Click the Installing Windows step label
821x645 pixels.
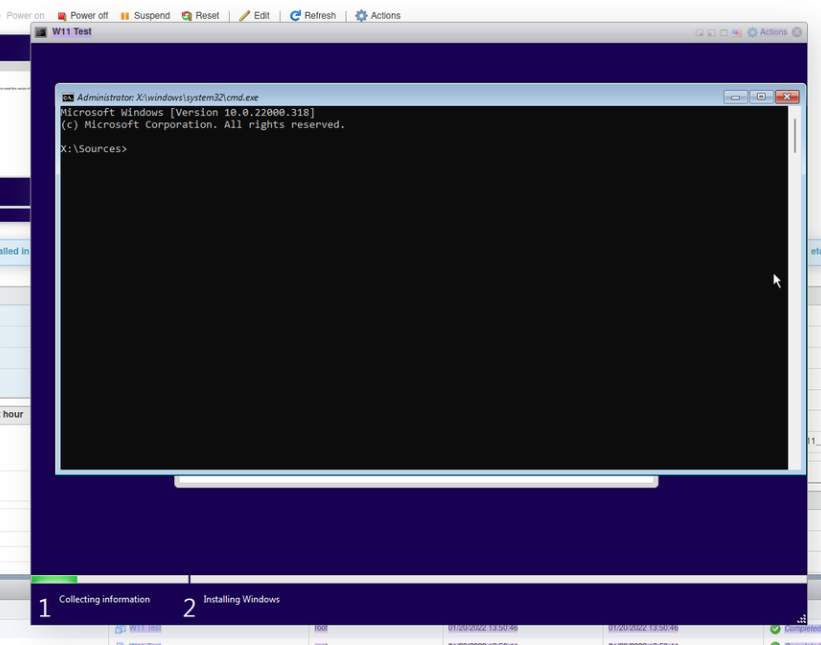241,599
